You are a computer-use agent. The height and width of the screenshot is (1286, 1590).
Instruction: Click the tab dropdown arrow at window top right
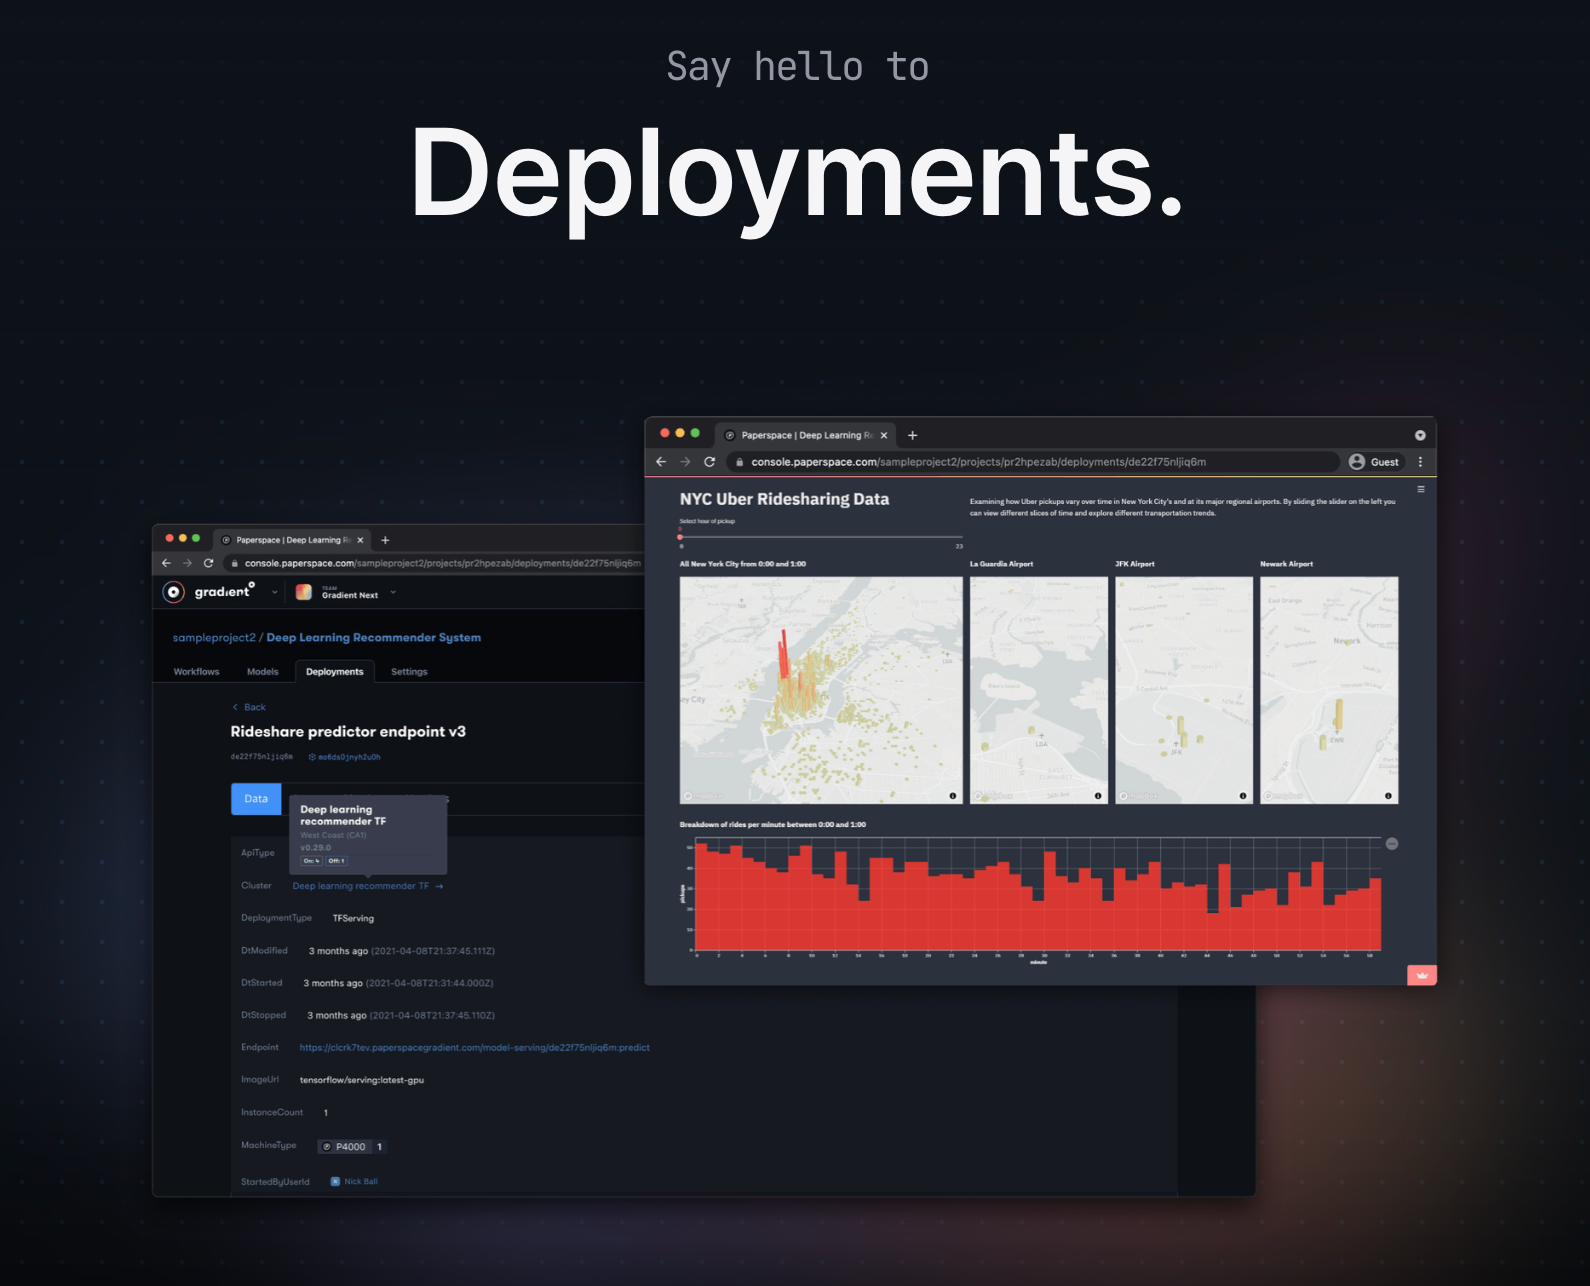click(x=1420, y=435)
